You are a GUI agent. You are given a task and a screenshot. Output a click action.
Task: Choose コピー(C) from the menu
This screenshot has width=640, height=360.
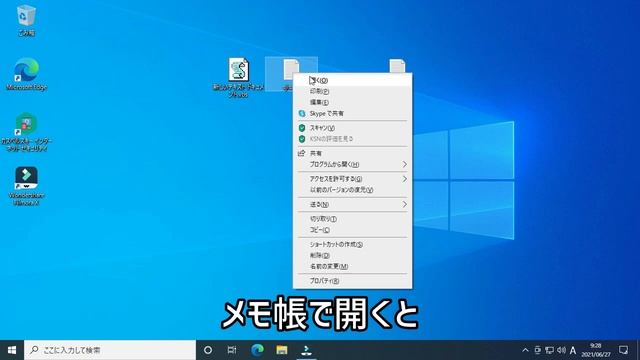point(353,230)
